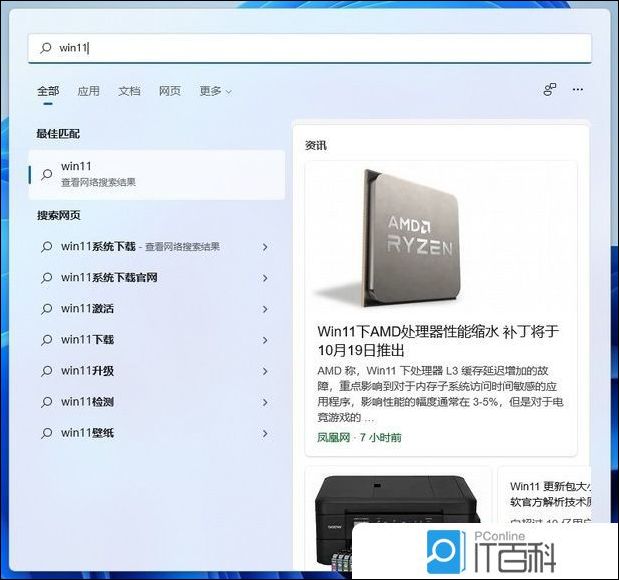Expand the arrow for win11系统下载官网
This screenshot has height=580, width=619.
click(x=265, y=278)
